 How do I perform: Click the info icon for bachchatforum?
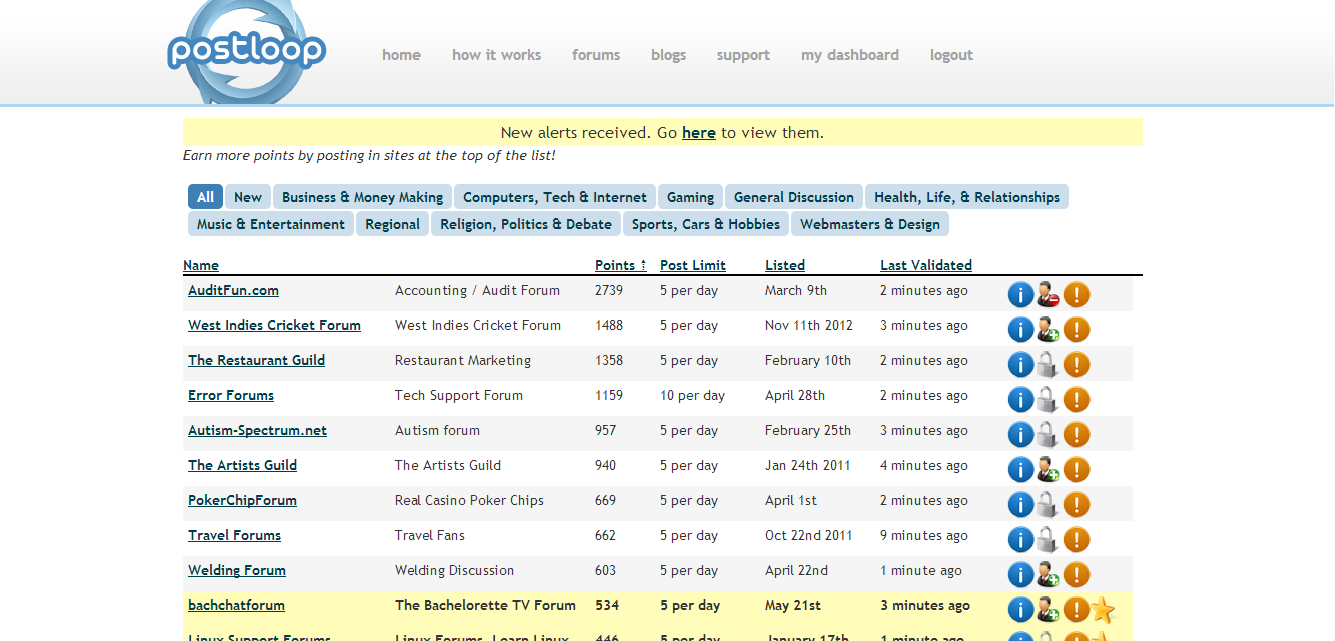(1020, 610)
